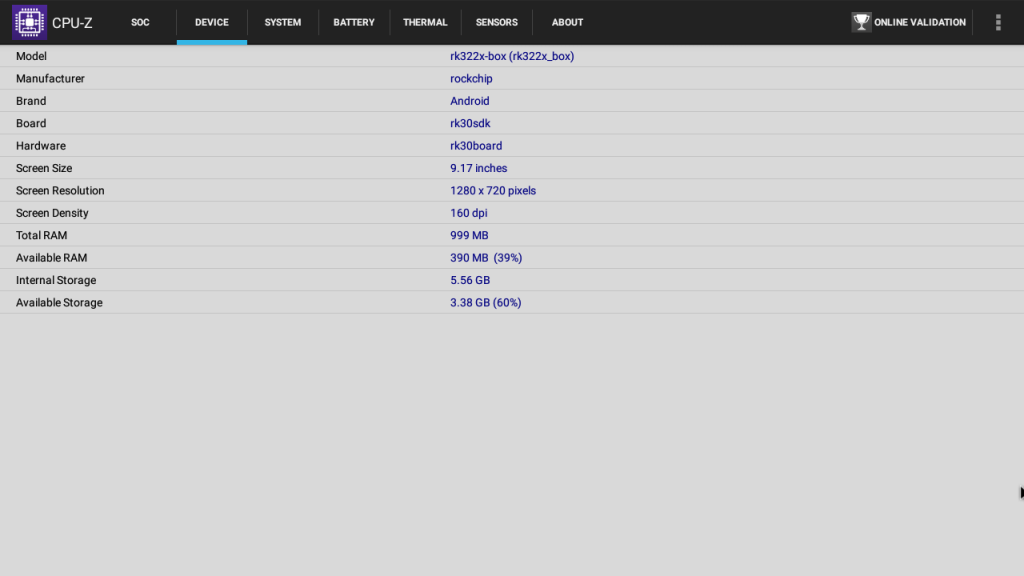The width and height of the screenshot is (1024, 576).
Task: Select the Available RAM label
Action: point(52,258)
